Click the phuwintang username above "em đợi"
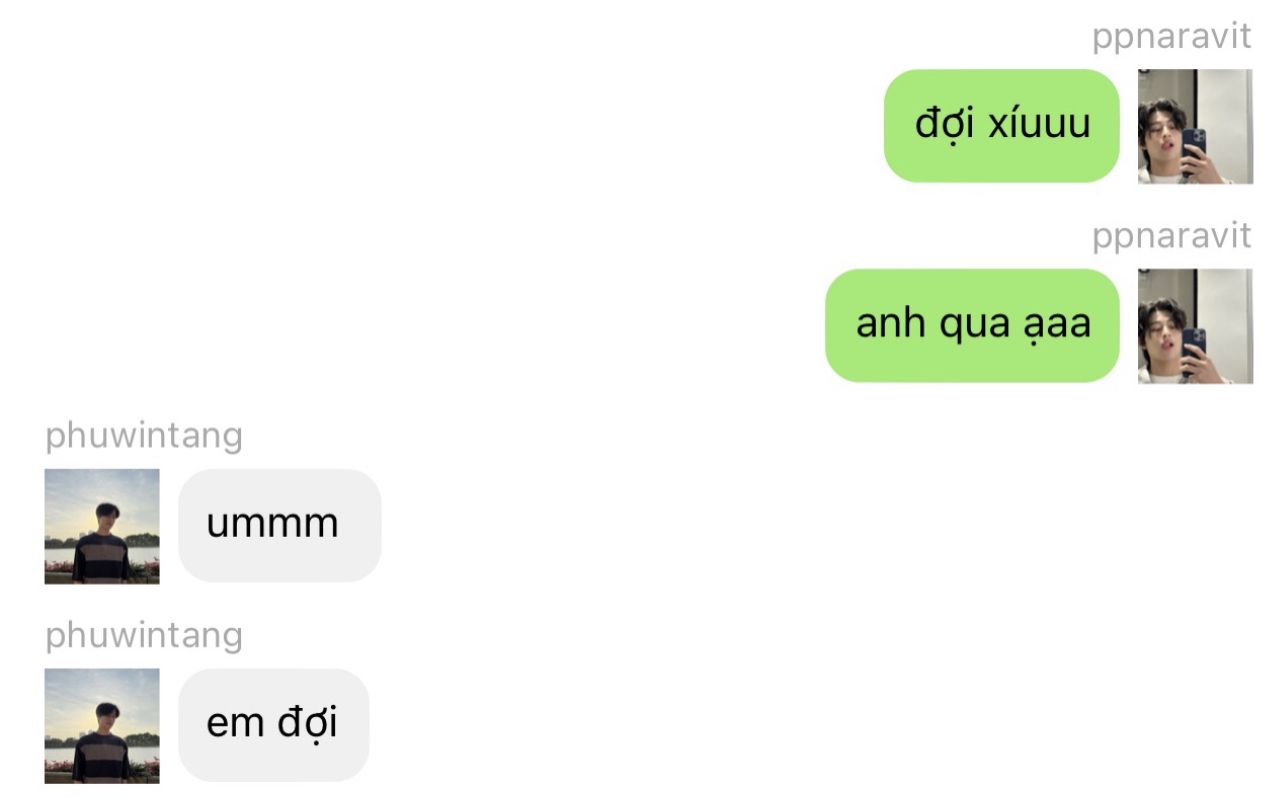The image size is (1284, 800). 144,636
